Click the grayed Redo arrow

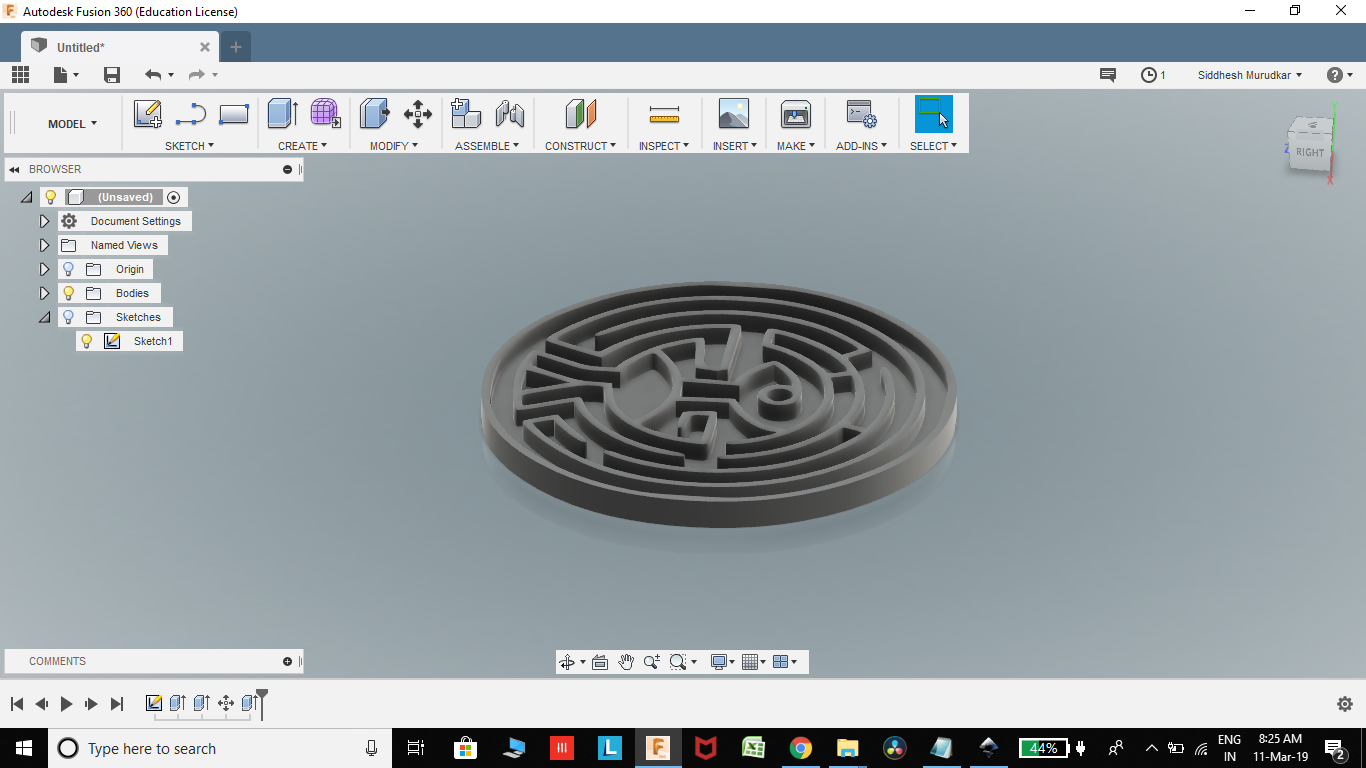197,75
